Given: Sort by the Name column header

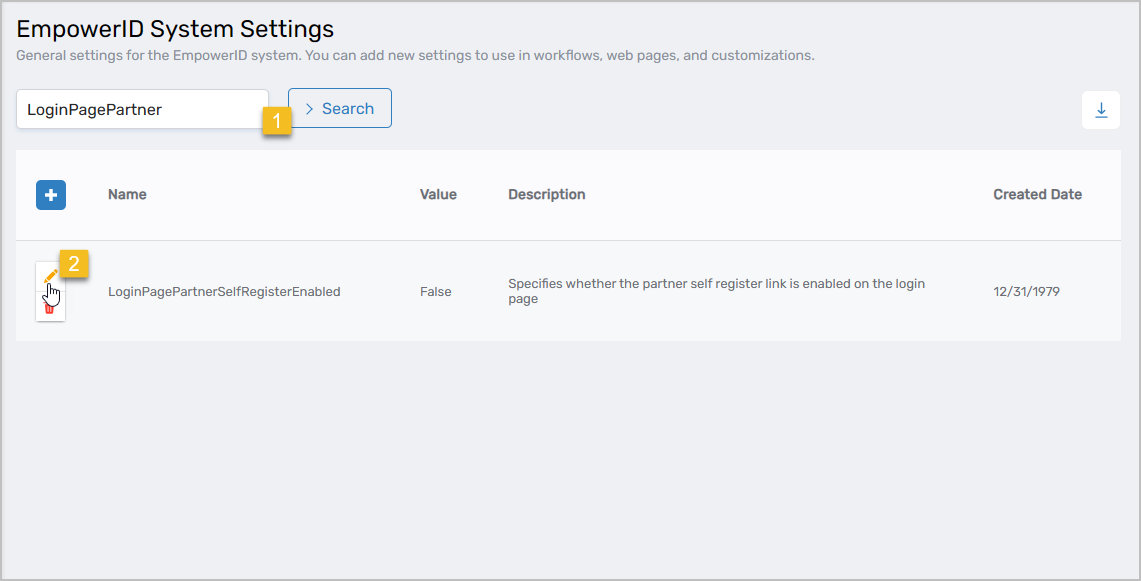Looking at the screenshot, I should [x=127, y=194].
